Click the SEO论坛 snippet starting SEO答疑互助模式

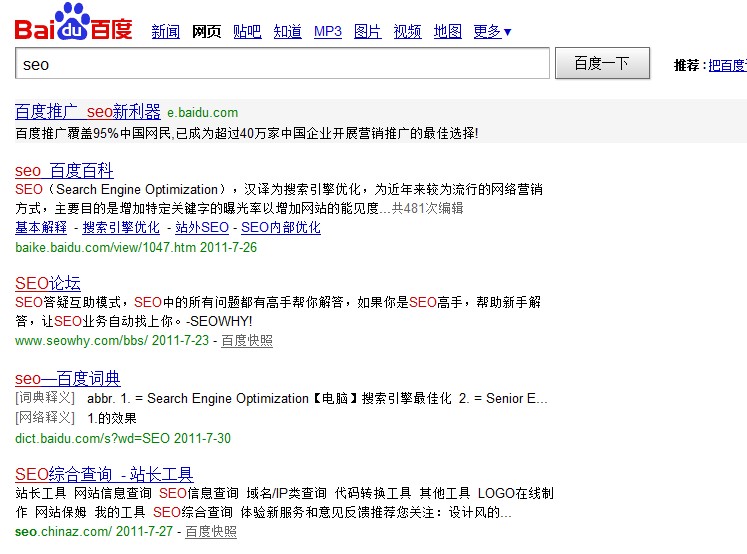(x=278, y=312)
